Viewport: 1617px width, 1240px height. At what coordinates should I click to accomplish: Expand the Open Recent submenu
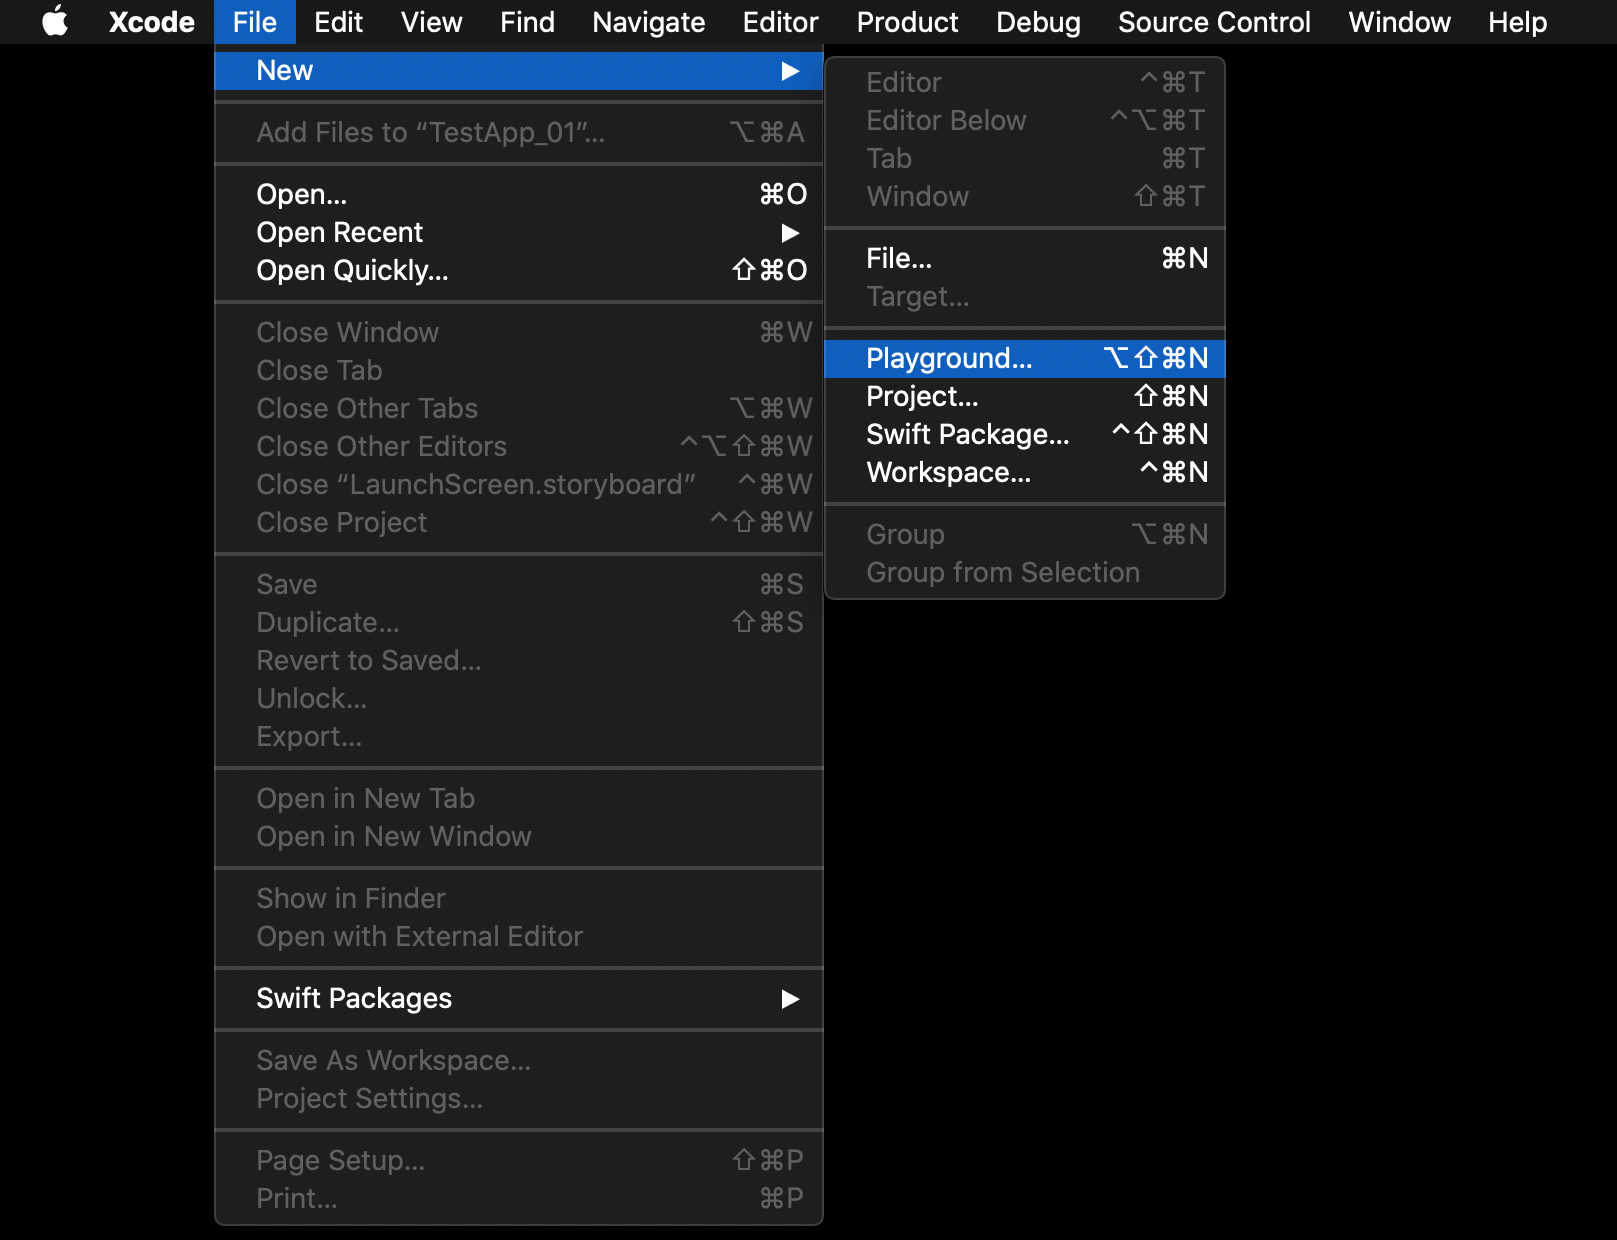point(519,232)
